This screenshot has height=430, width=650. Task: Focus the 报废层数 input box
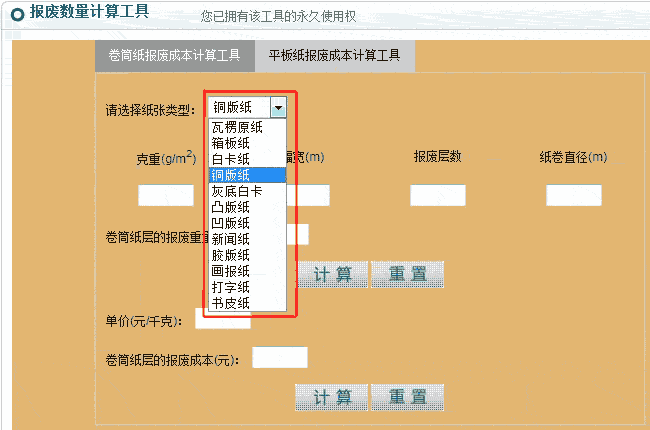pos(437,195)
